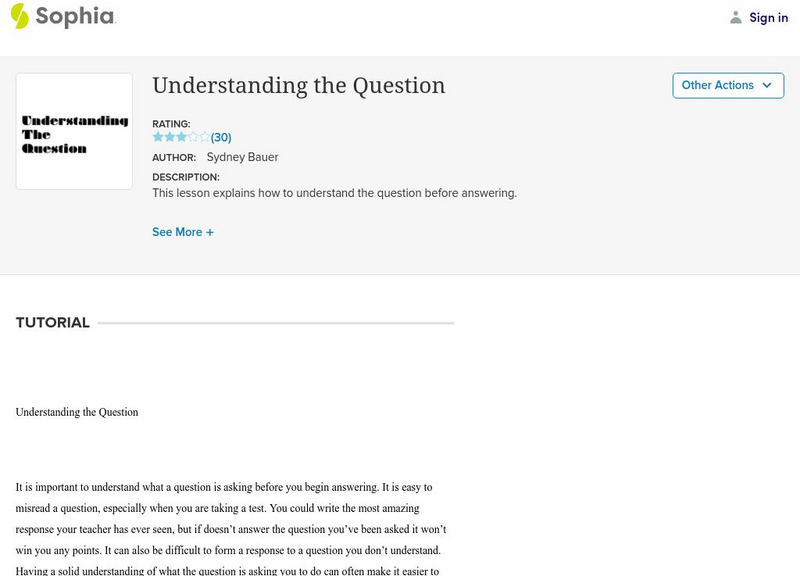Click the TUTORIAL section heading
This screenshot has width=800, height=576.
(x=53, y=323)
